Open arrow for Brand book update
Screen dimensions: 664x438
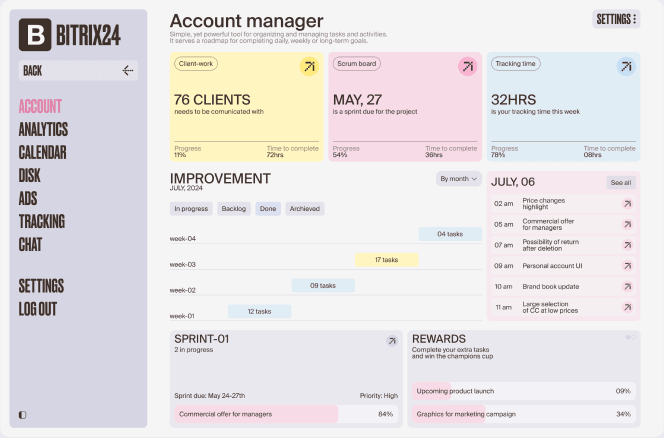[628, 286]
